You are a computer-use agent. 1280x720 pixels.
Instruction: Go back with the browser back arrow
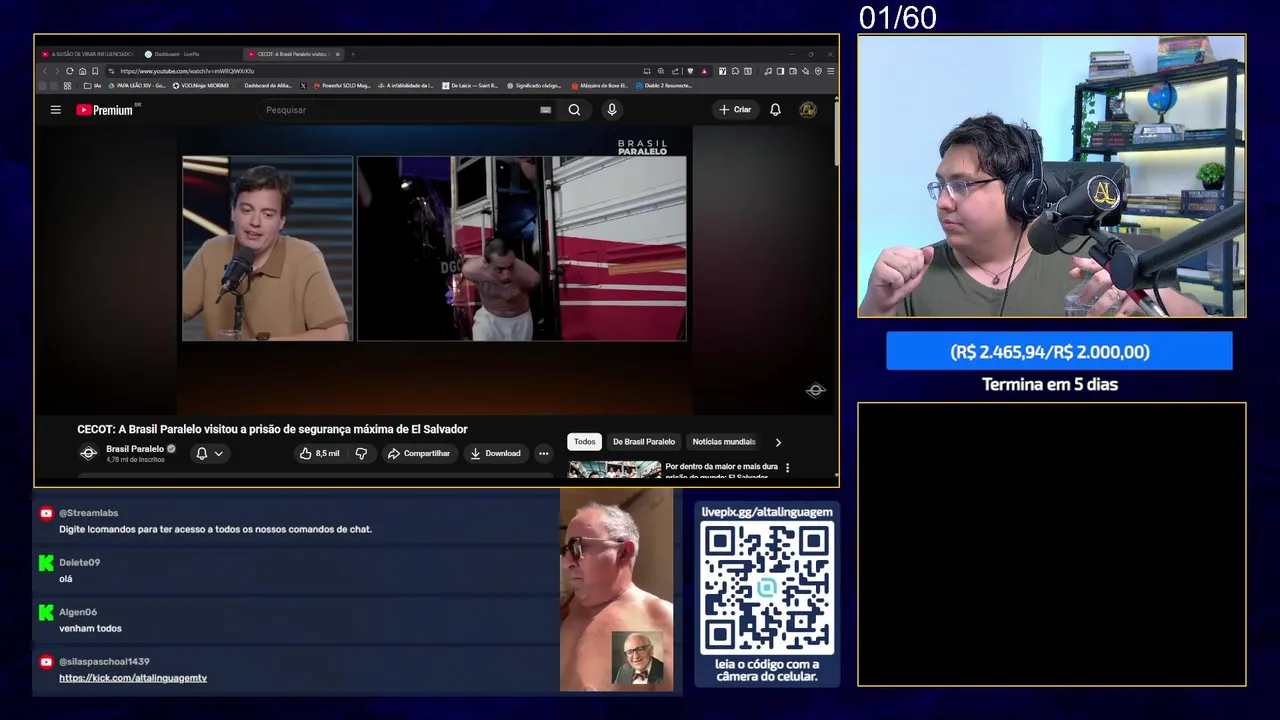(x=45, y=71)
